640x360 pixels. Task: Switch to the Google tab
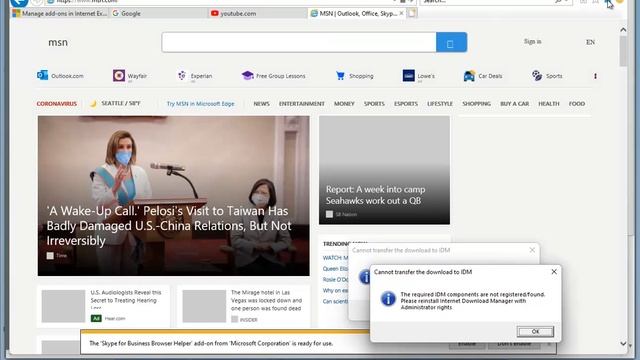pos(158,13)
